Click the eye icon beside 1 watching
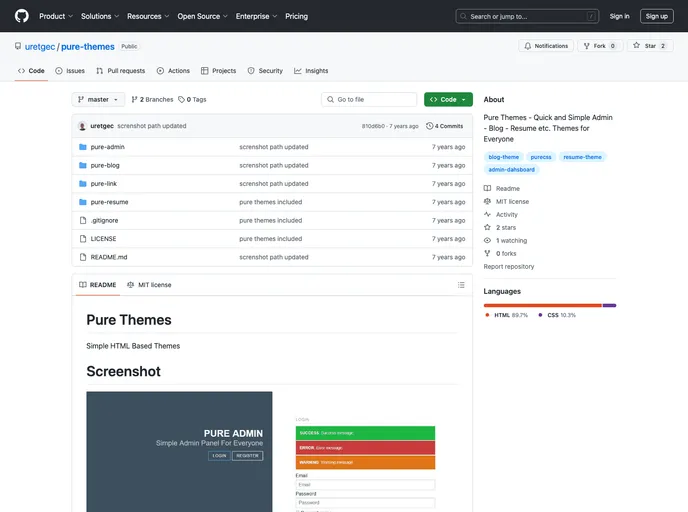Viewport: 688px width, 512px height. (x=487, y=240)
